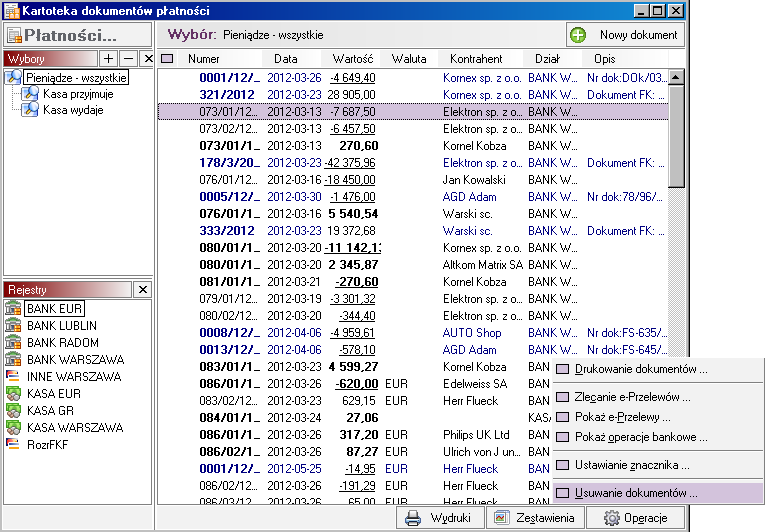Screen dimensions: 766x532
Task: Click the Kasa przyjmuje magnifier icon
Action: point(30,94)
